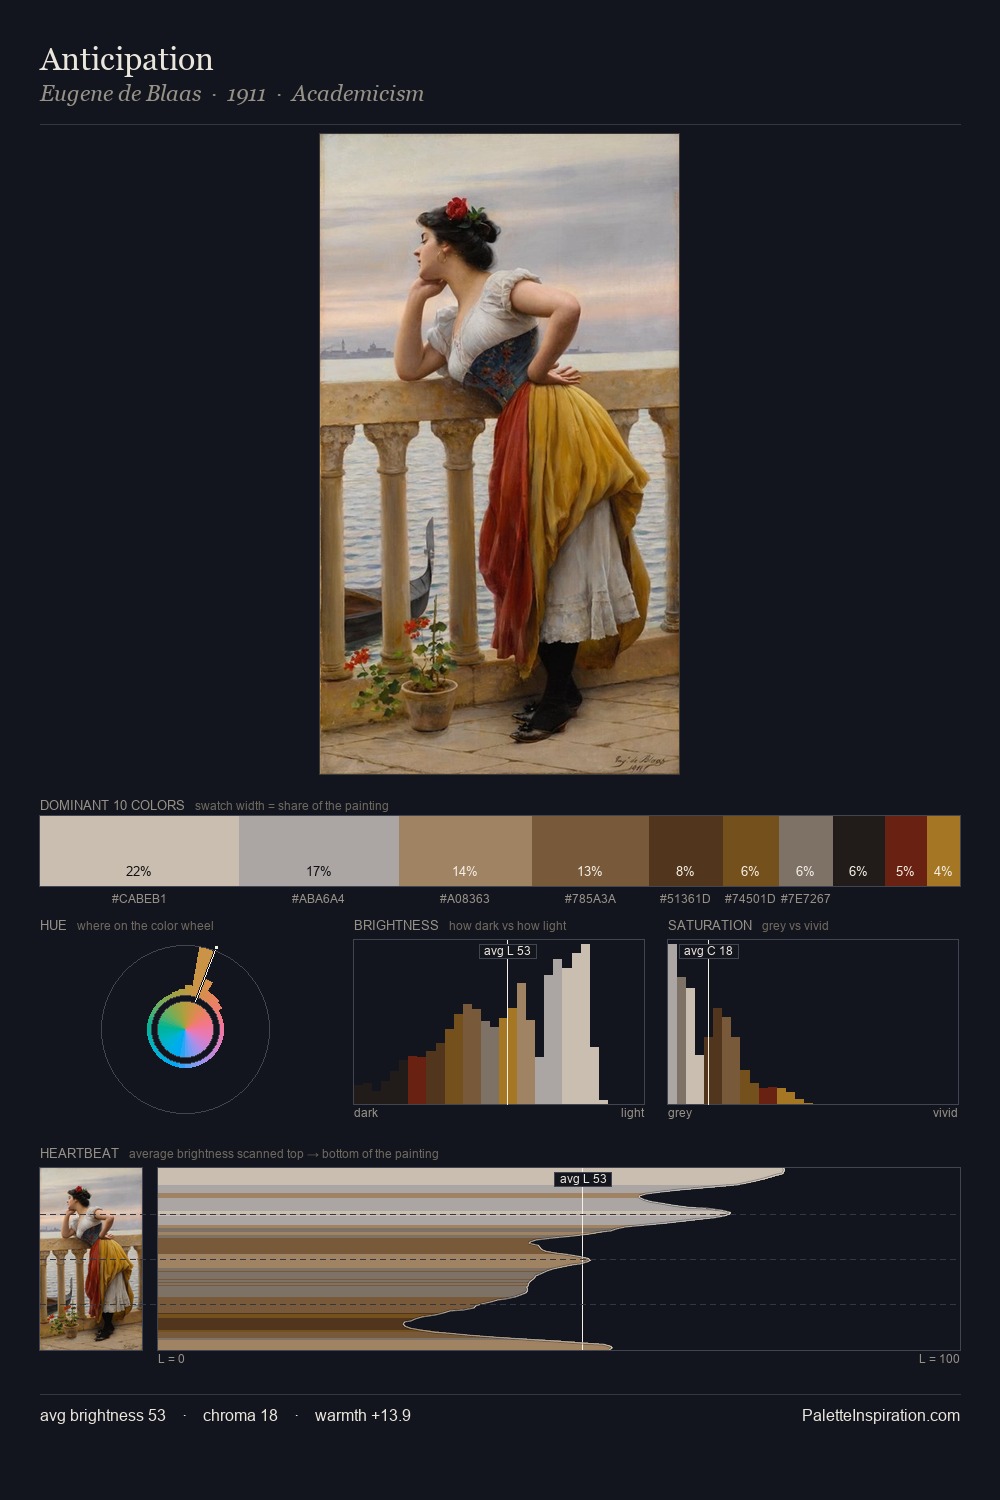This screenshot has height=1500, width=1000.
Task: Open the PaletteInspiration.com link
Action: point(881,1415)
